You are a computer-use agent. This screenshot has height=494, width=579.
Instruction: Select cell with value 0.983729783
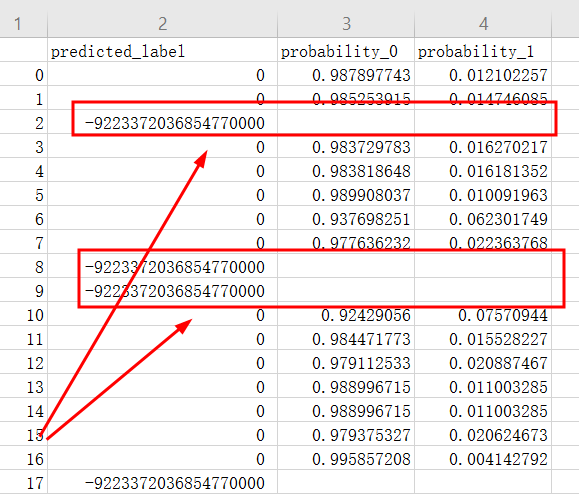tap(346, 147)
